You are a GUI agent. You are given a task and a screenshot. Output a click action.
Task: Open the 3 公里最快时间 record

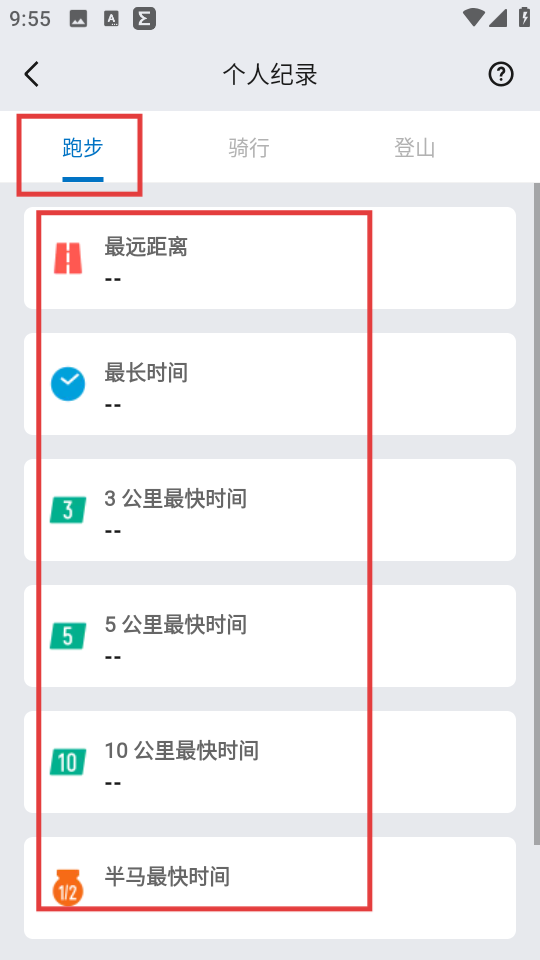click(x=270, y=510)
